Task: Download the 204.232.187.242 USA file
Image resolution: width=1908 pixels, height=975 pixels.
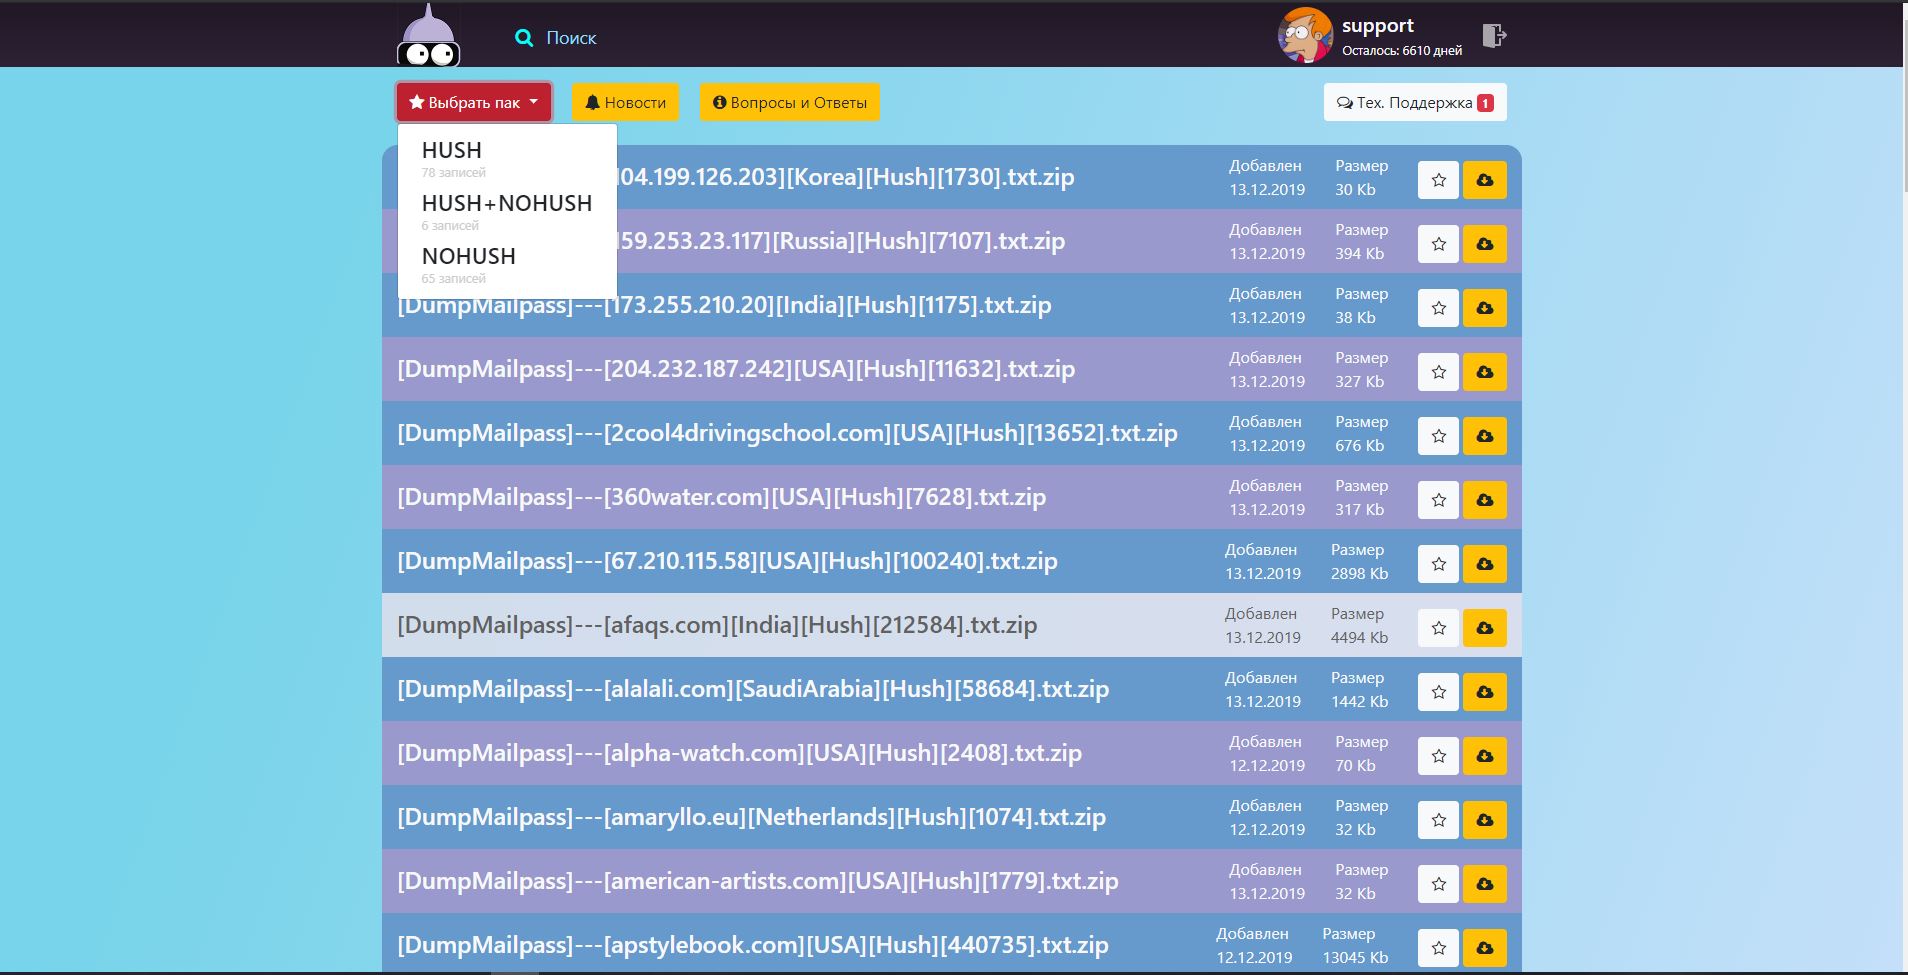Action: click(x=1484, y=372)
